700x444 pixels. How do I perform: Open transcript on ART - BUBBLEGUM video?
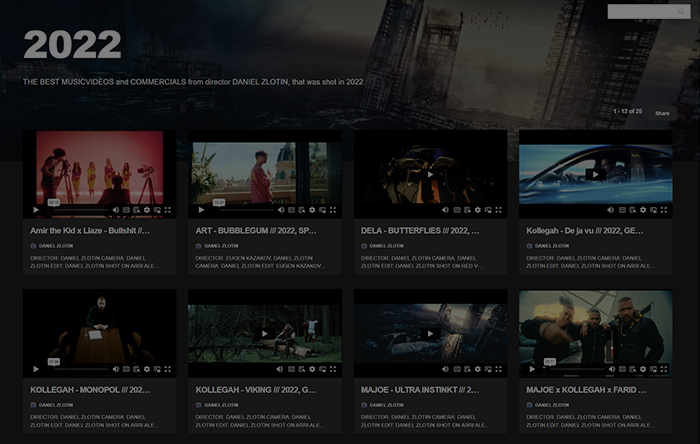point(302,210)
